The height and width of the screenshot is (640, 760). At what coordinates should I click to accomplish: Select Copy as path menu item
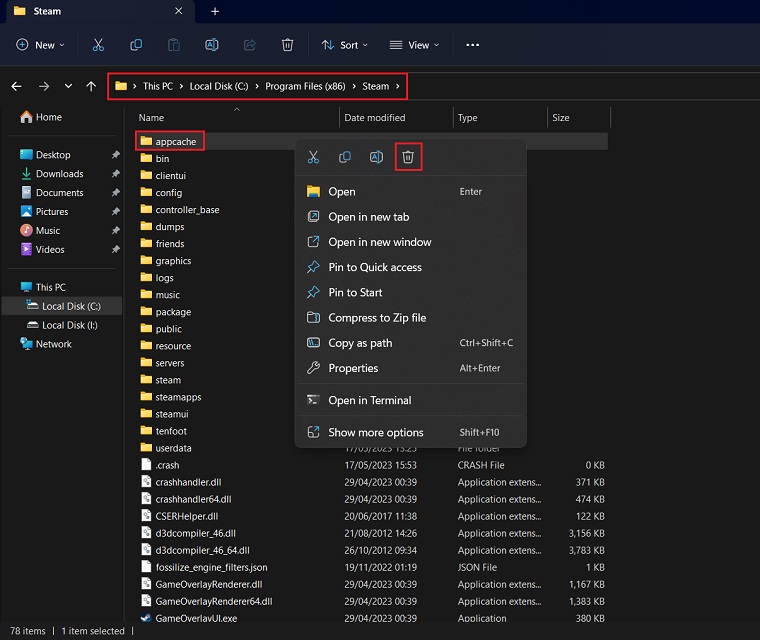tap(360, 343)
